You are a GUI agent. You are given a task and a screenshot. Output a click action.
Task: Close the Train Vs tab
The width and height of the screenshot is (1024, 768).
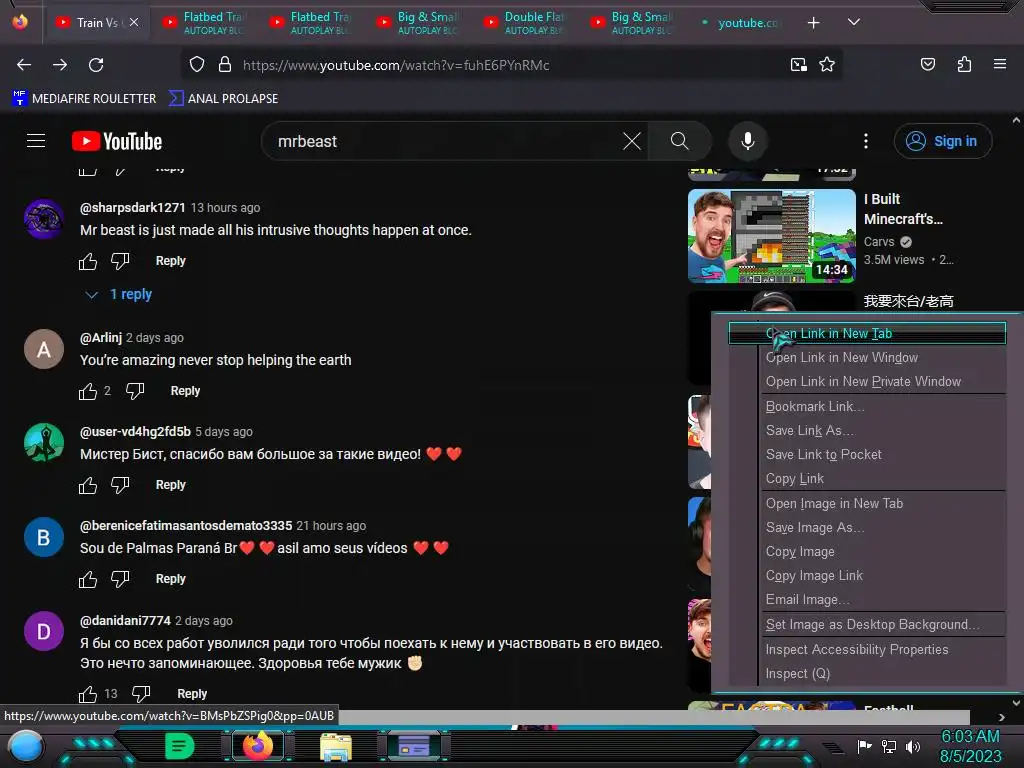134,22
